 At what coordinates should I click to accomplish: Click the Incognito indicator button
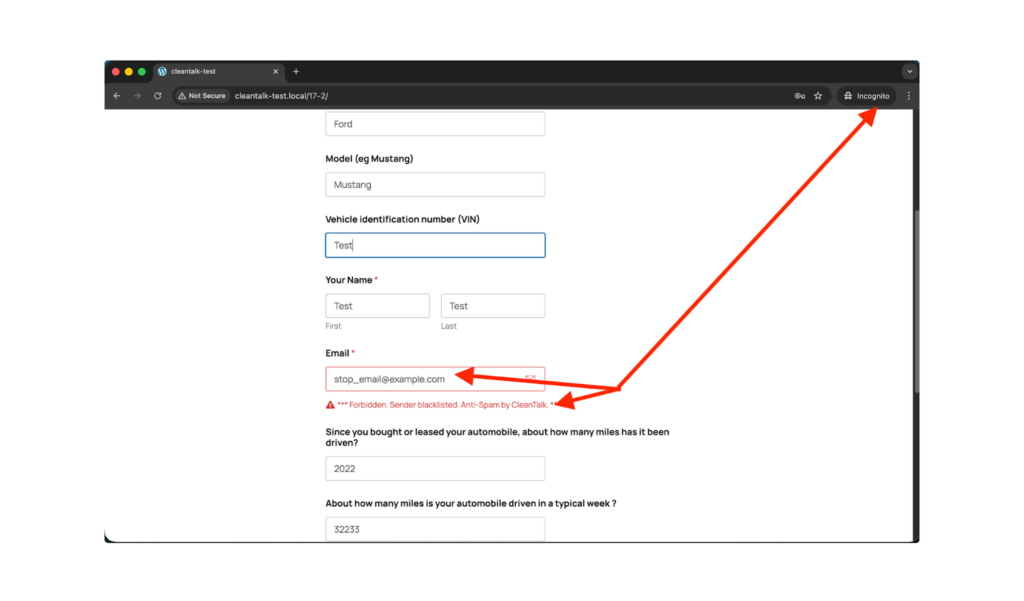coord(866,96)
